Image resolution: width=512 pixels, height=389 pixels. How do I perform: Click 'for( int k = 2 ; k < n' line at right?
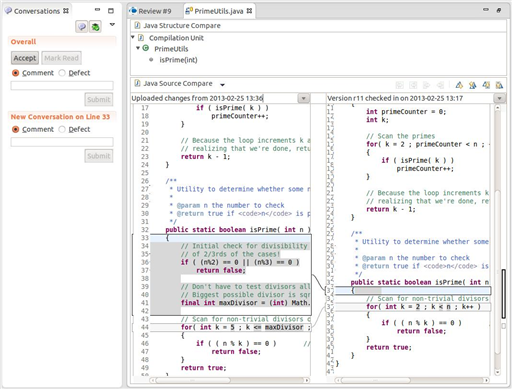423,307
